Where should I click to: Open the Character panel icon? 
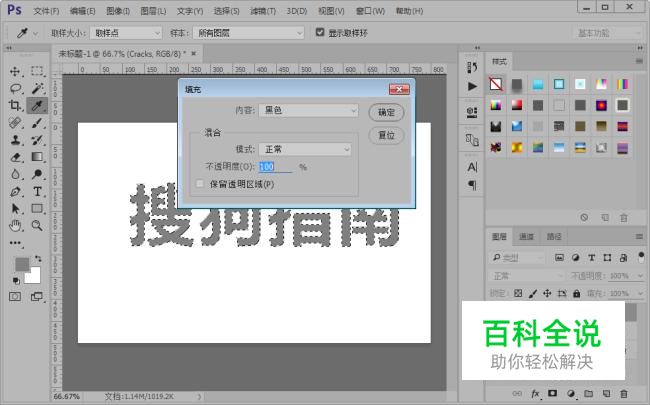coord(472,167)
